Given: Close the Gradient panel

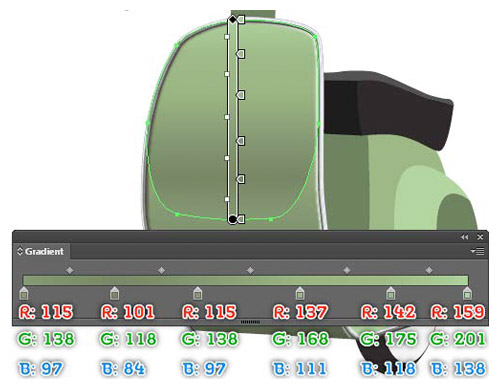Looking at the screenshot, I should click(480, 237).
